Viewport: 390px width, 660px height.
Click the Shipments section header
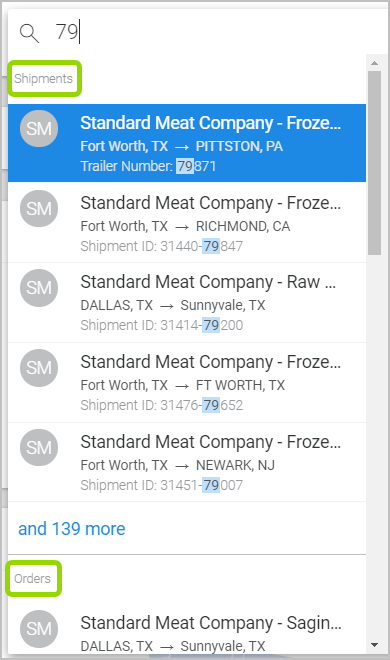(x=43, y=78)
